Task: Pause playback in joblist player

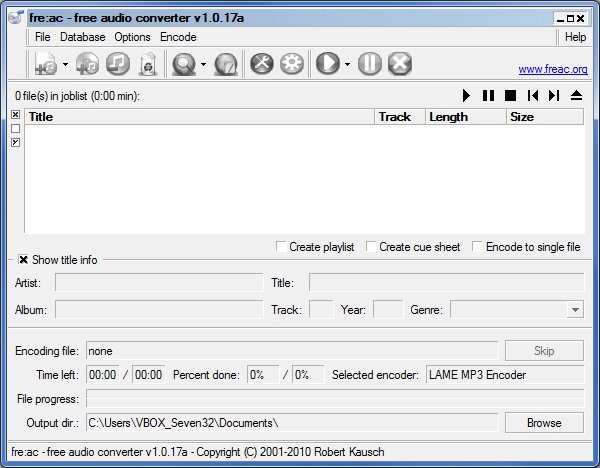Action: (x=488, y=95)
